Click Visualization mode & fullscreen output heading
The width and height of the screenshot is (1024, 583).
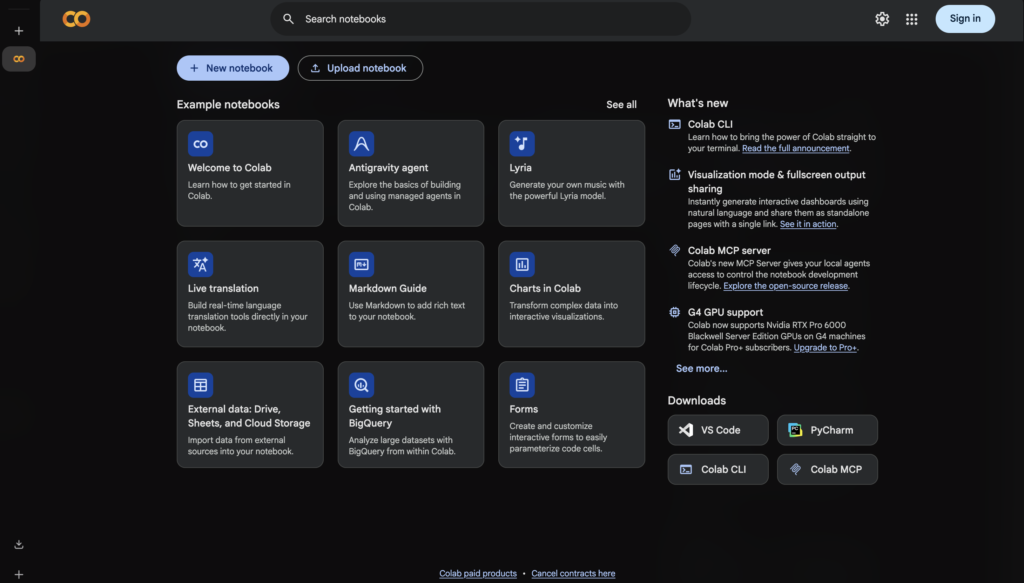(776, 181)
